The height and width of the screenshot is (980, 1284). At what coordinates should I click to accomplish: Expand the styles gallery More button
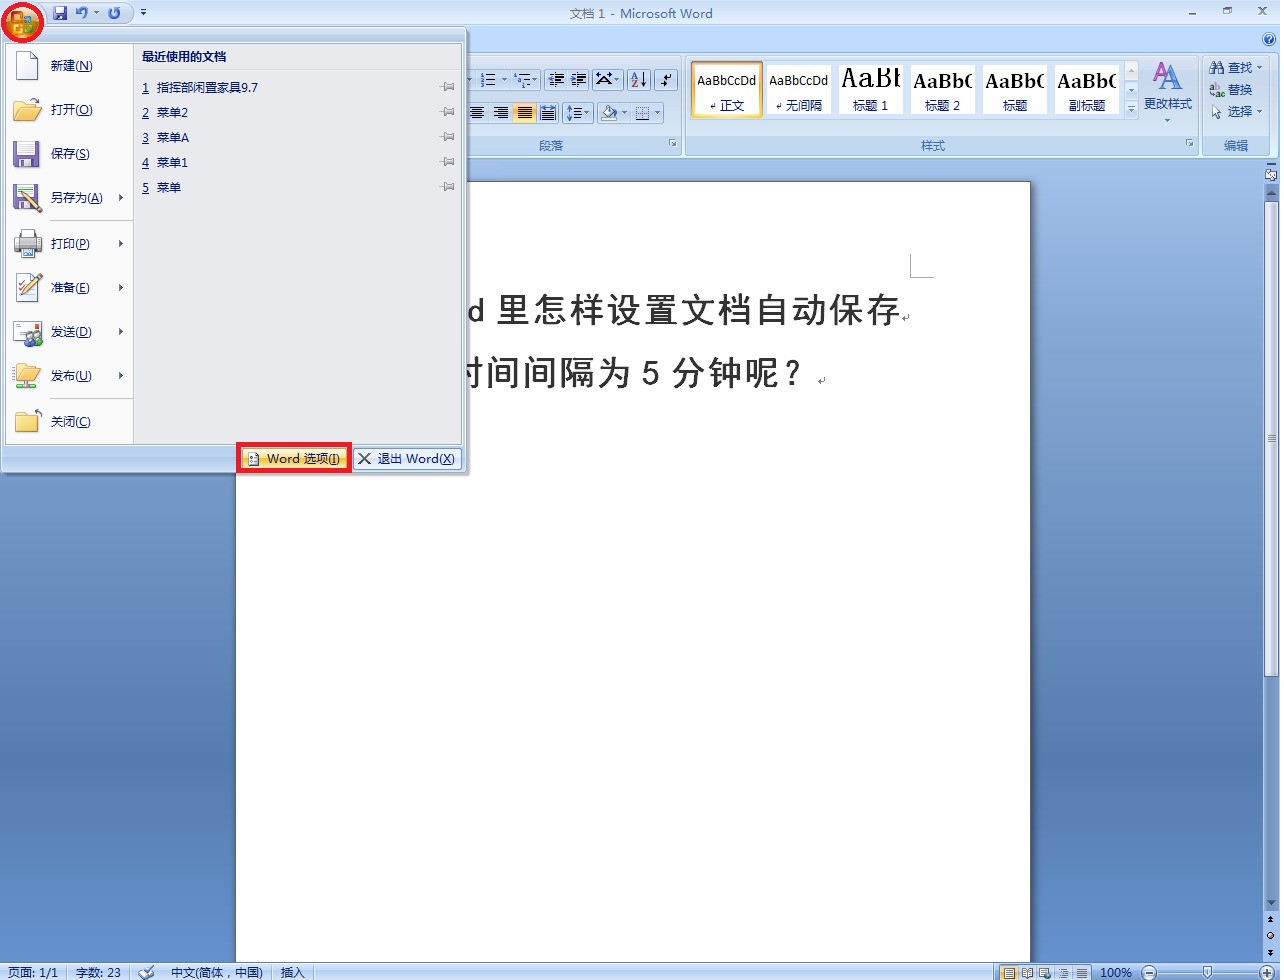click(1132, 110)
